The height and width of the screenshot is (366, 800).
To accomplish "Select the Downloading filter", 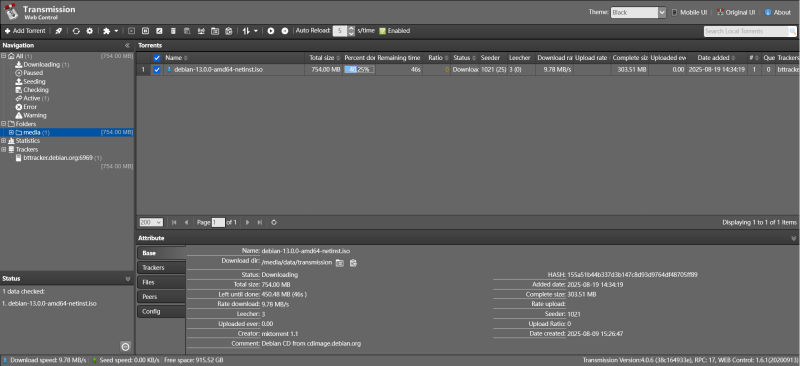I will [42, 64].
